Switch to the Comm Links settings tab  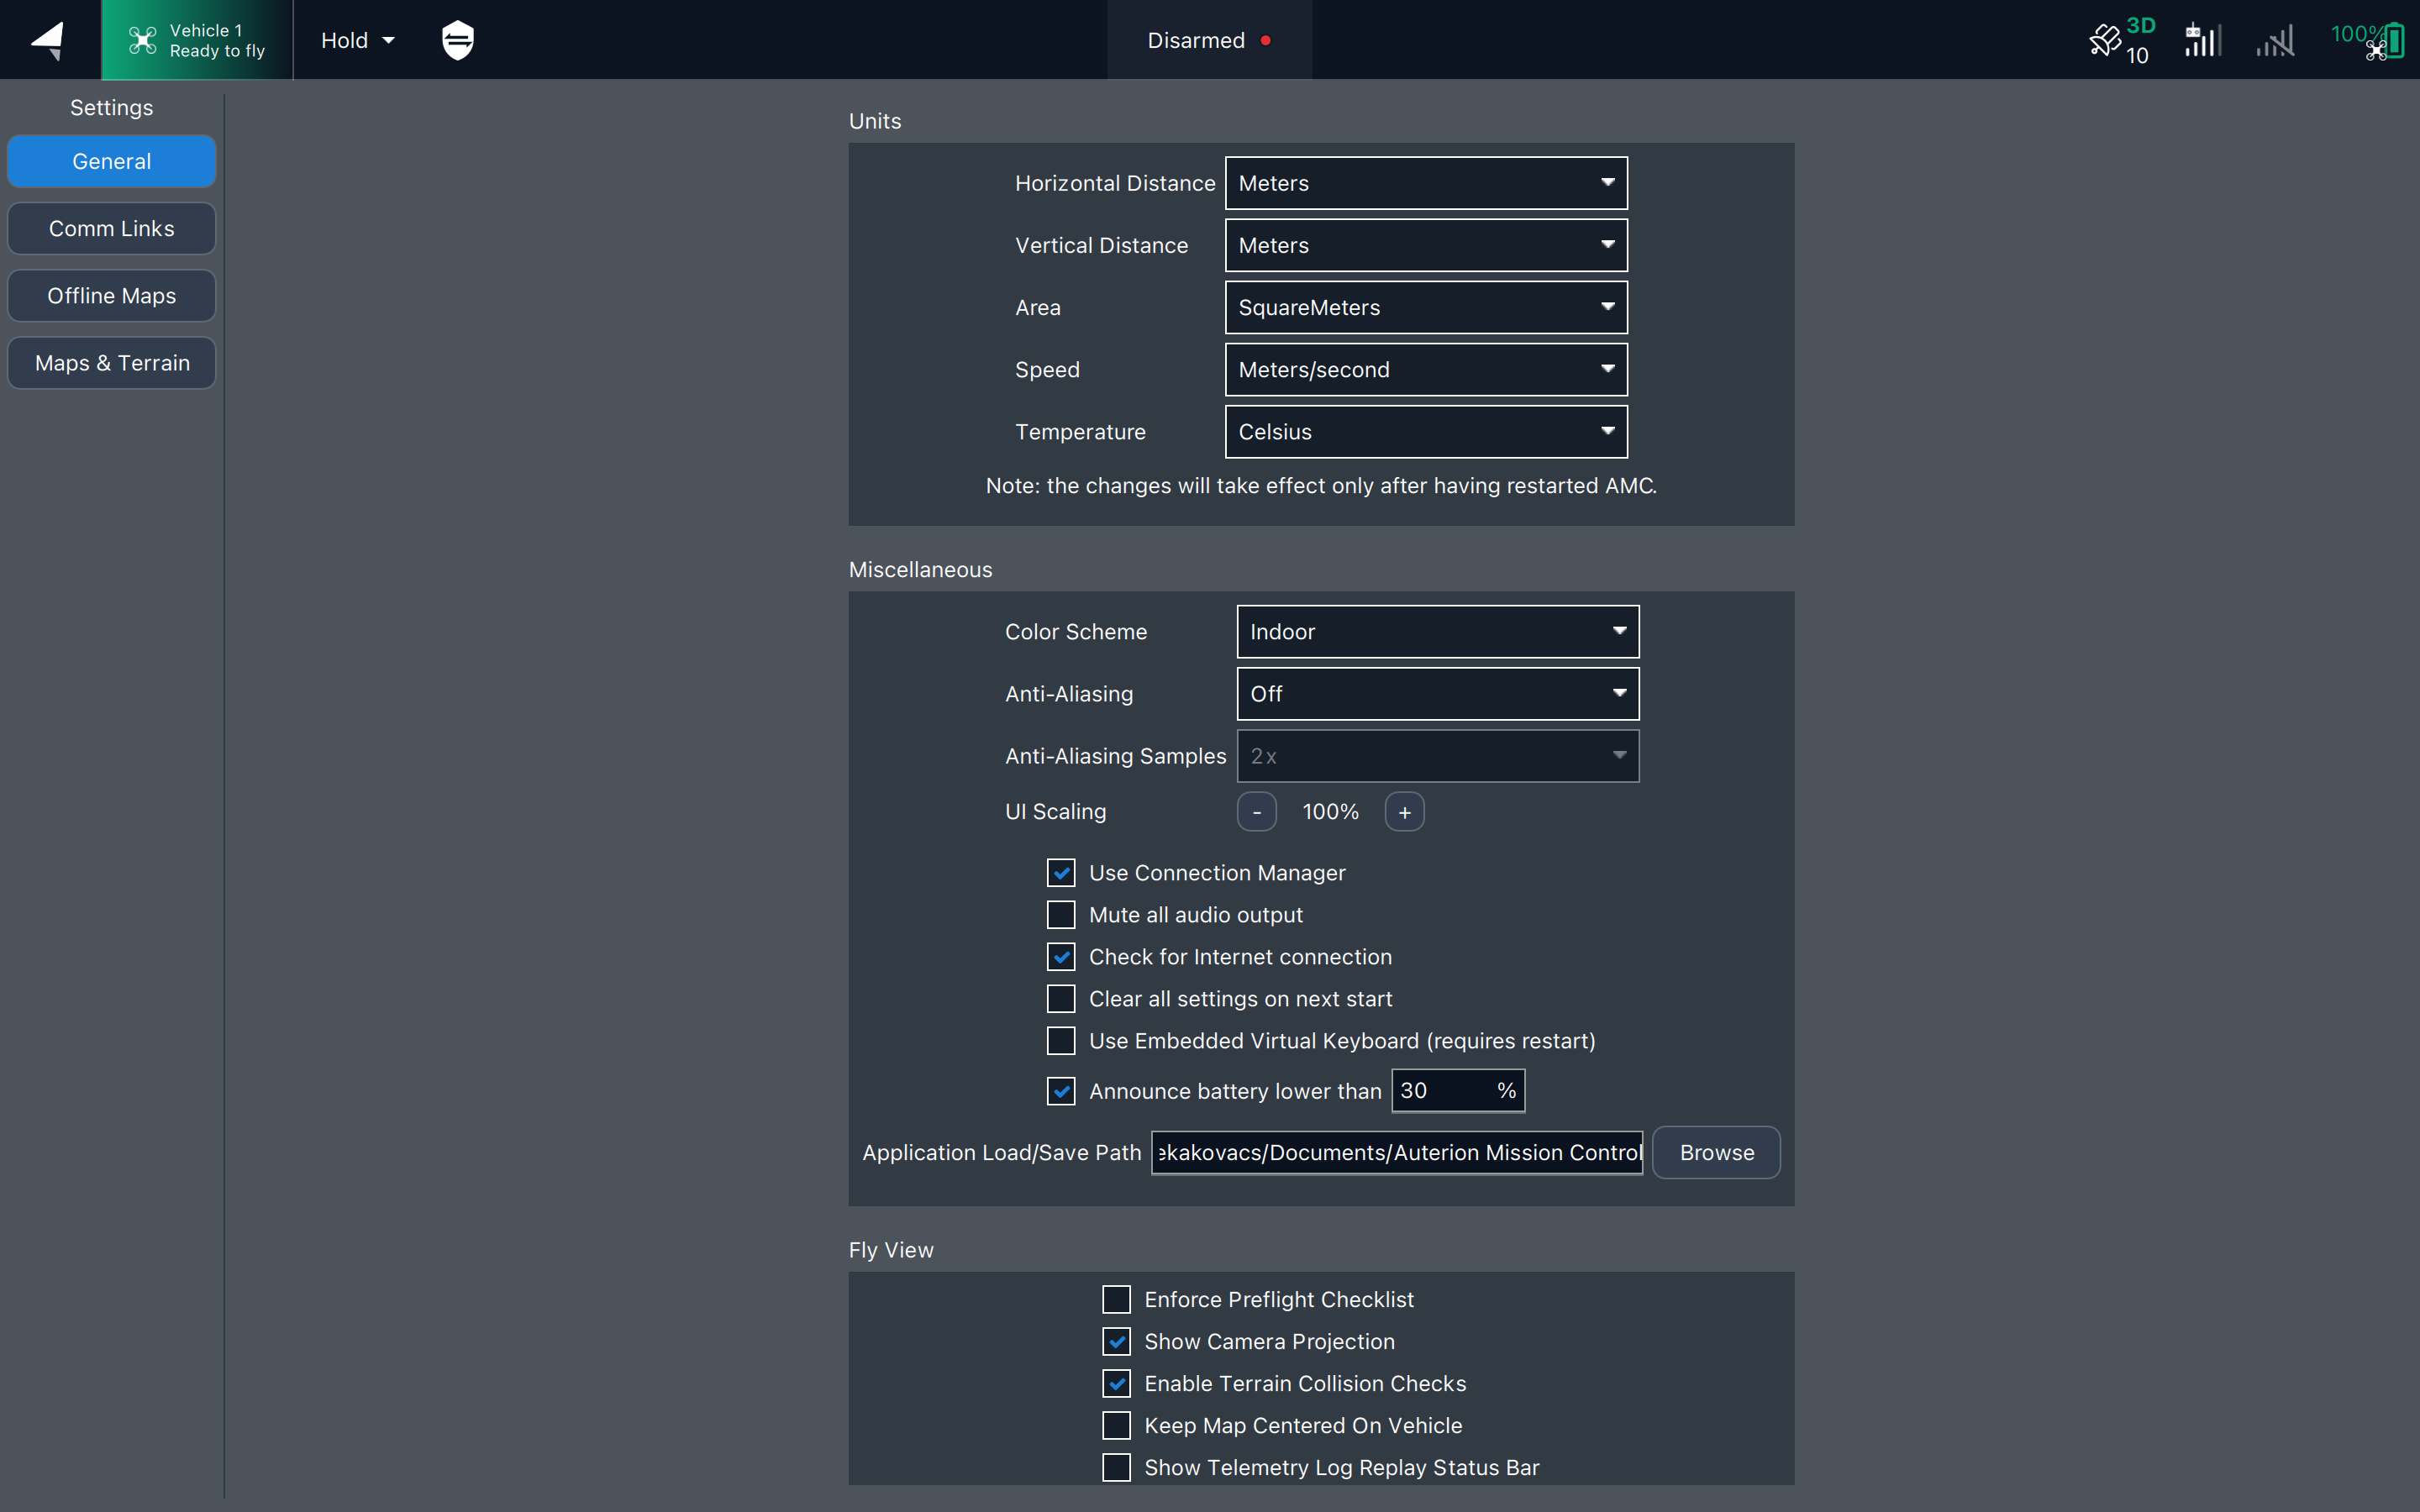point(112,229)
